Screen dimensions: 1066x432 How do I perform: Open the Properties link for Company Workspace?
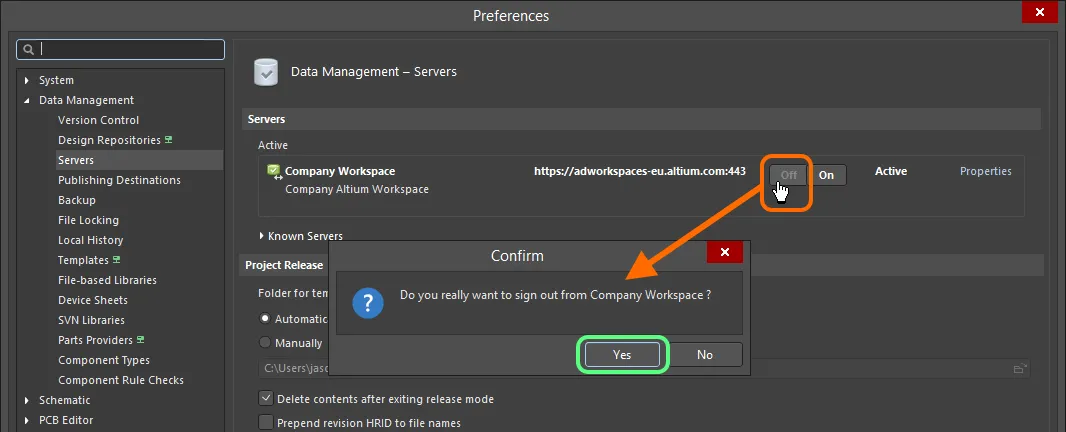(x=986, y=171)
